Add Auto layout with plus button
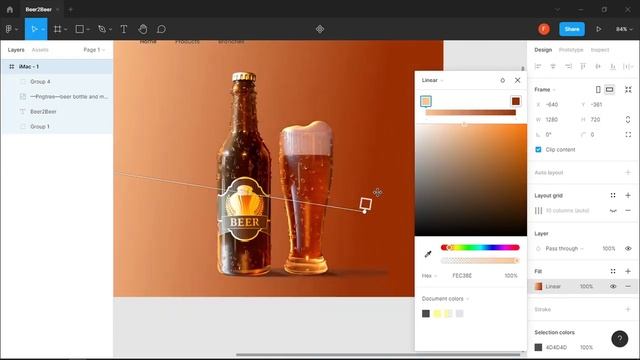Viewport: 640px width, 360px height. tap(628, 173)
